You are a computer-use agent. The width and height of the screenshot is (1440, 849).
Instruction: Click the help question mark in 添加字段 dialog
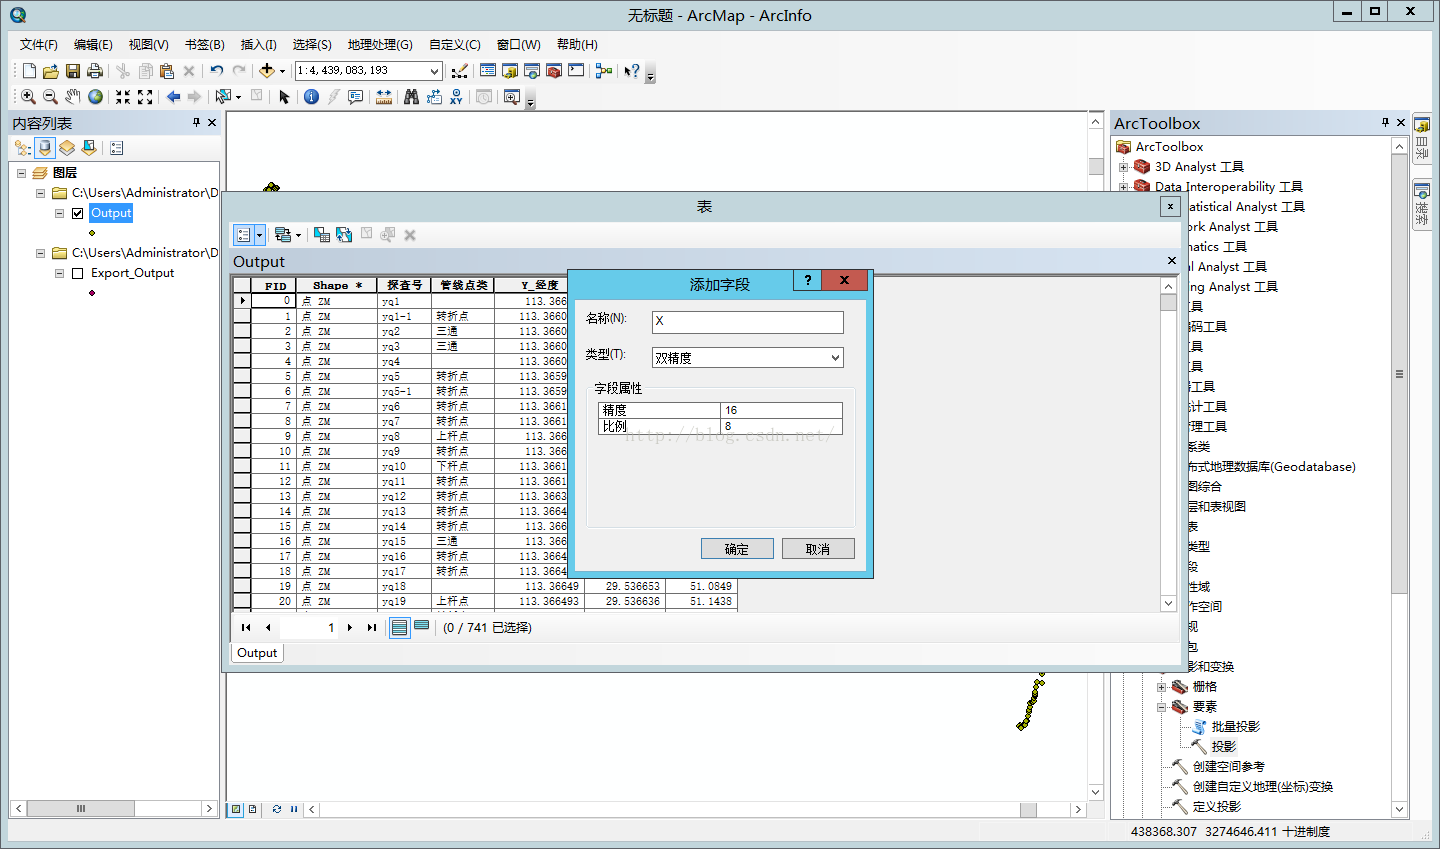click(807, 280)
